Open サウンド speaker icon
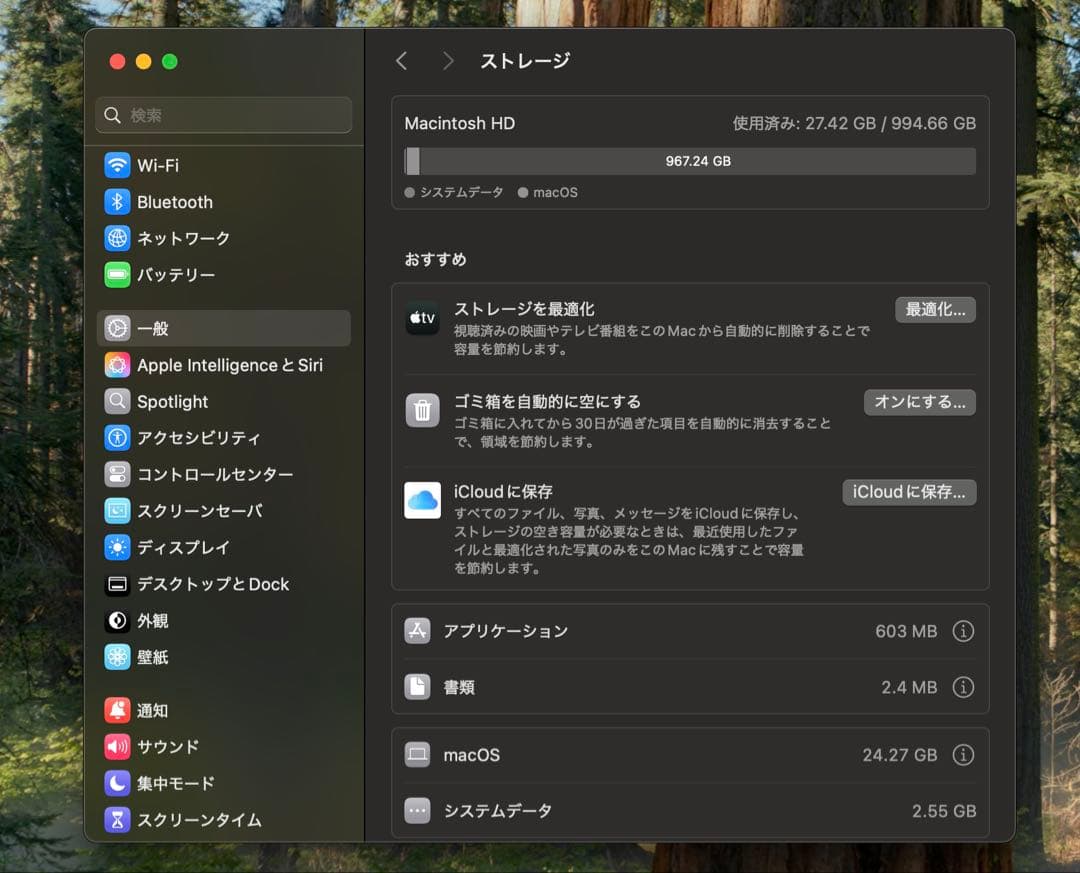Viewport: 1080px width, 873px height. (x=117, y=746)
